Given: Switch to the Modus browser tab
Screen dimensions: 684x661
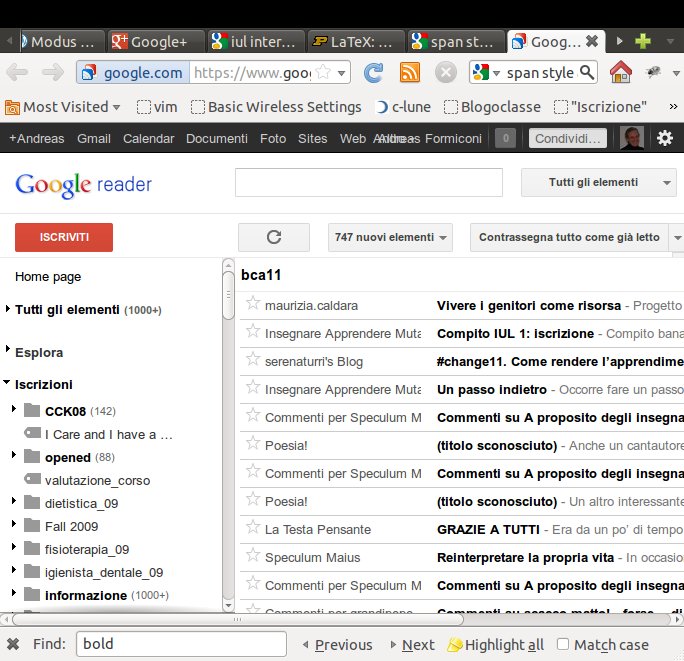Looking at the screenshot, I should click(61, 42).
